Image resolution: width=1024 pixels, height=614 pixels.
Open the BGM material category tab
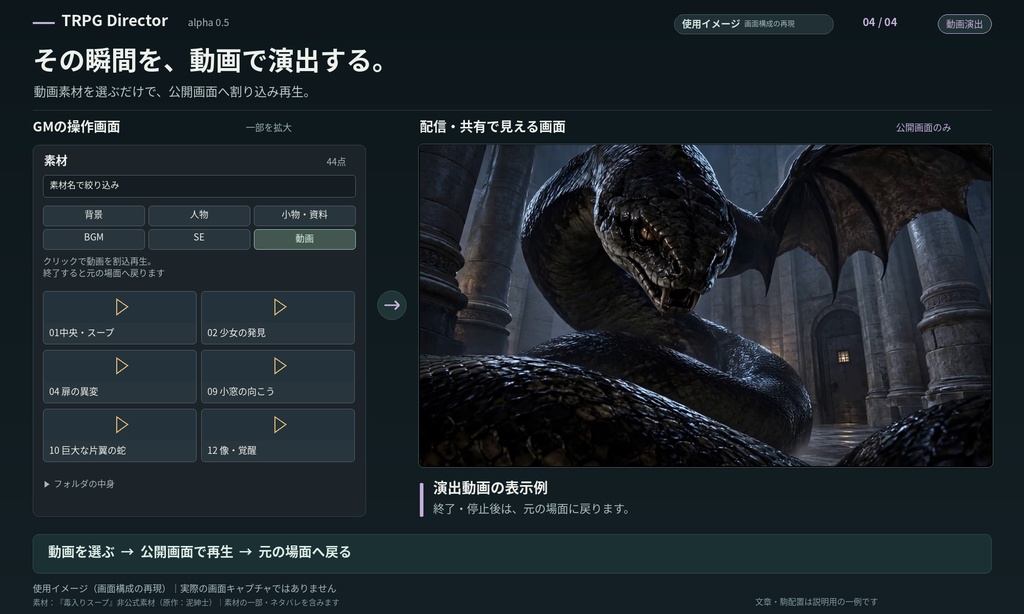point(94,238)
